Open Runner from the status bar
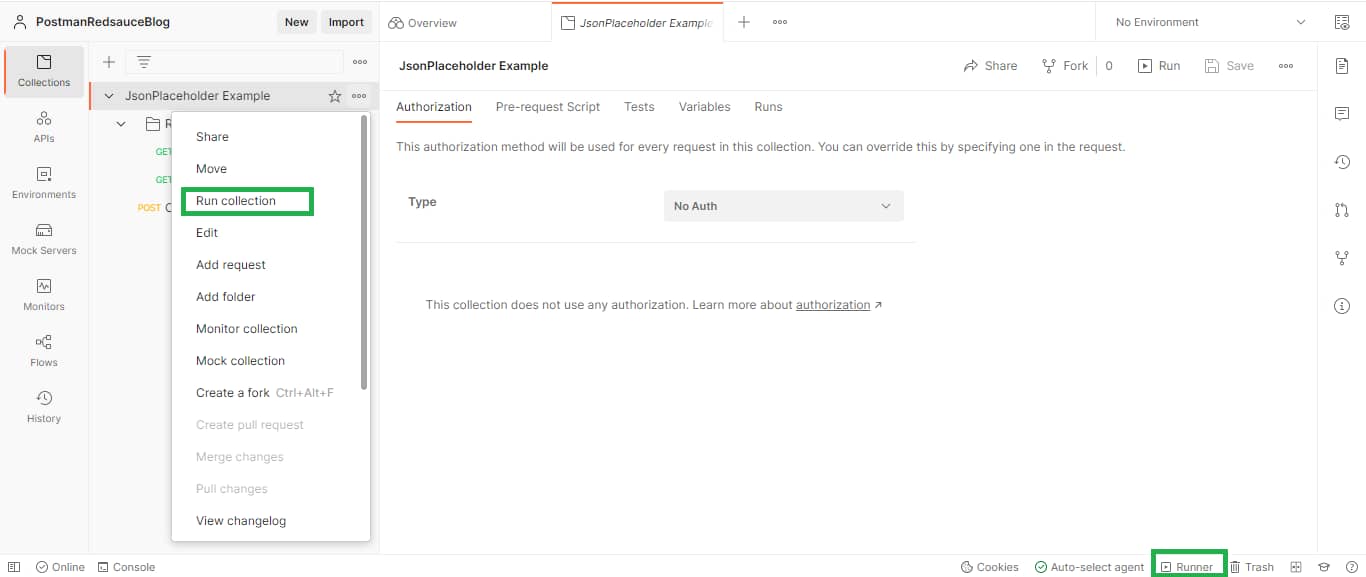 [x=1187, y=567]
